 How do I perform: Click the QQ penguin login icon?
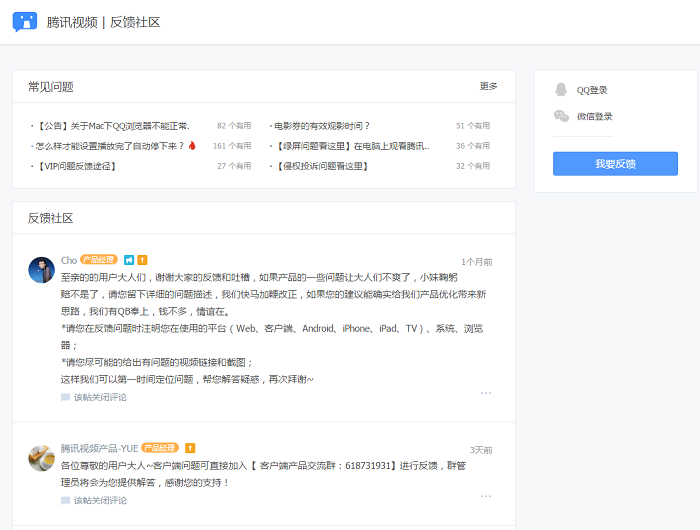[x=561, y=90]
